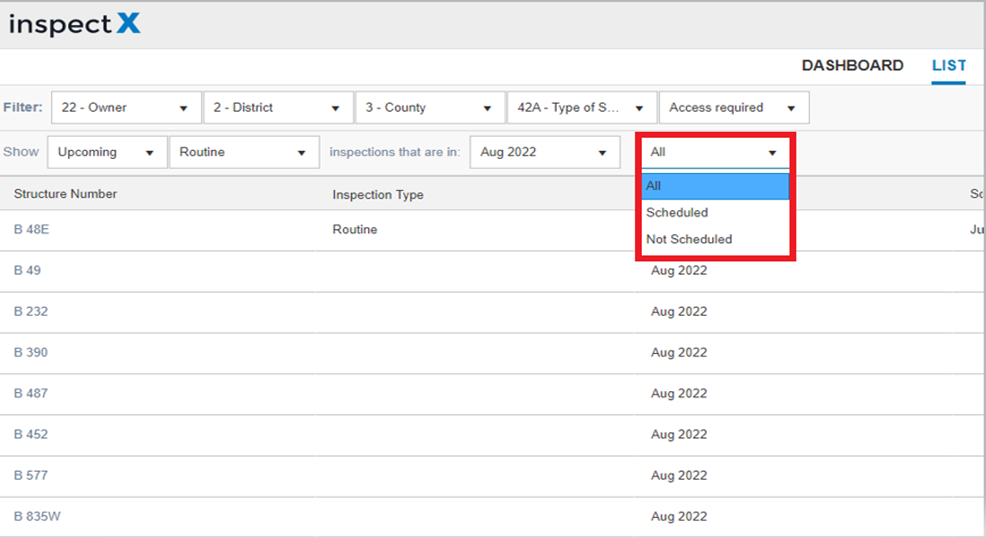Open the 3 - County dropdown

click(x=431, y=107)
